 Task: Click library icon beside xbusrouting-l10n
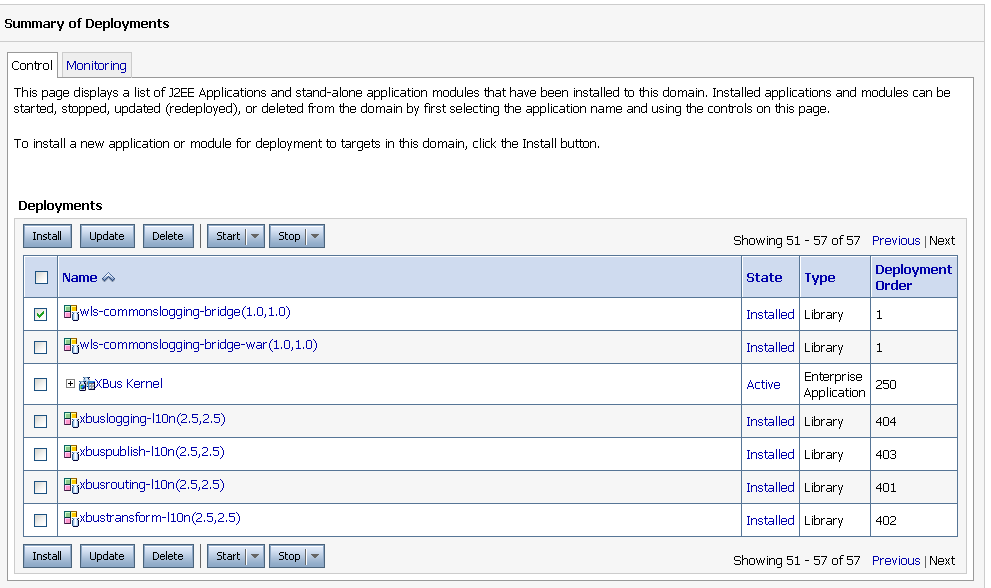pos(71,486)
